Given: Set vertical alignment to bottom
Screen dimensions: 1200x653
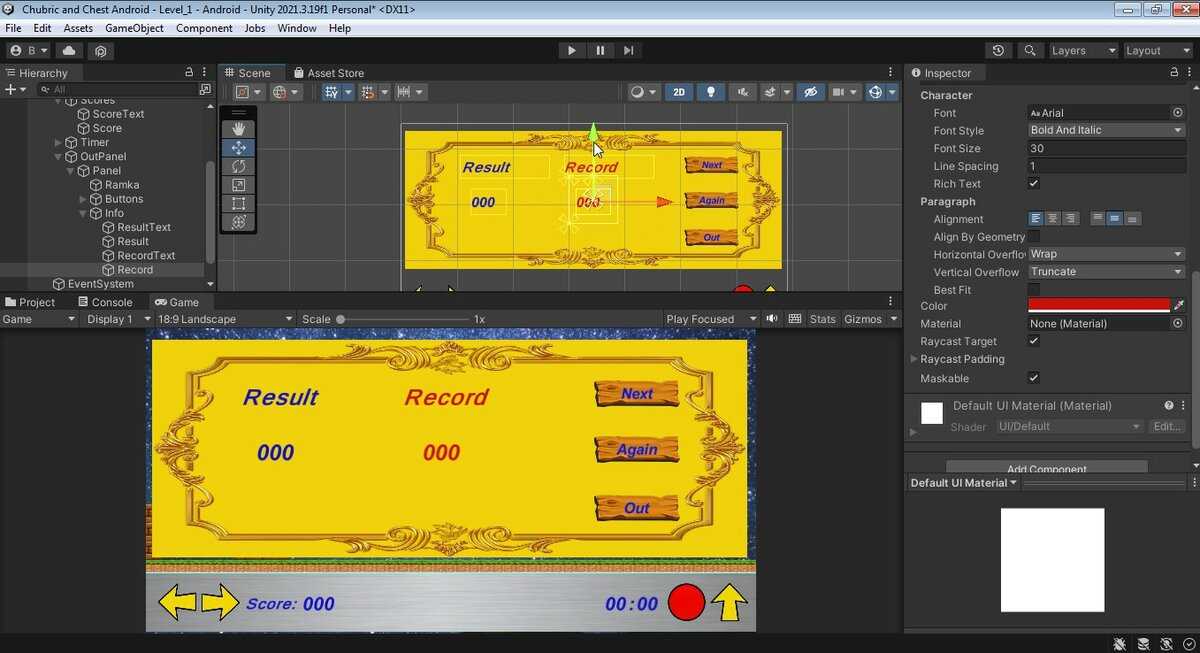Looking at the screenshot, I should [1132, 219].
